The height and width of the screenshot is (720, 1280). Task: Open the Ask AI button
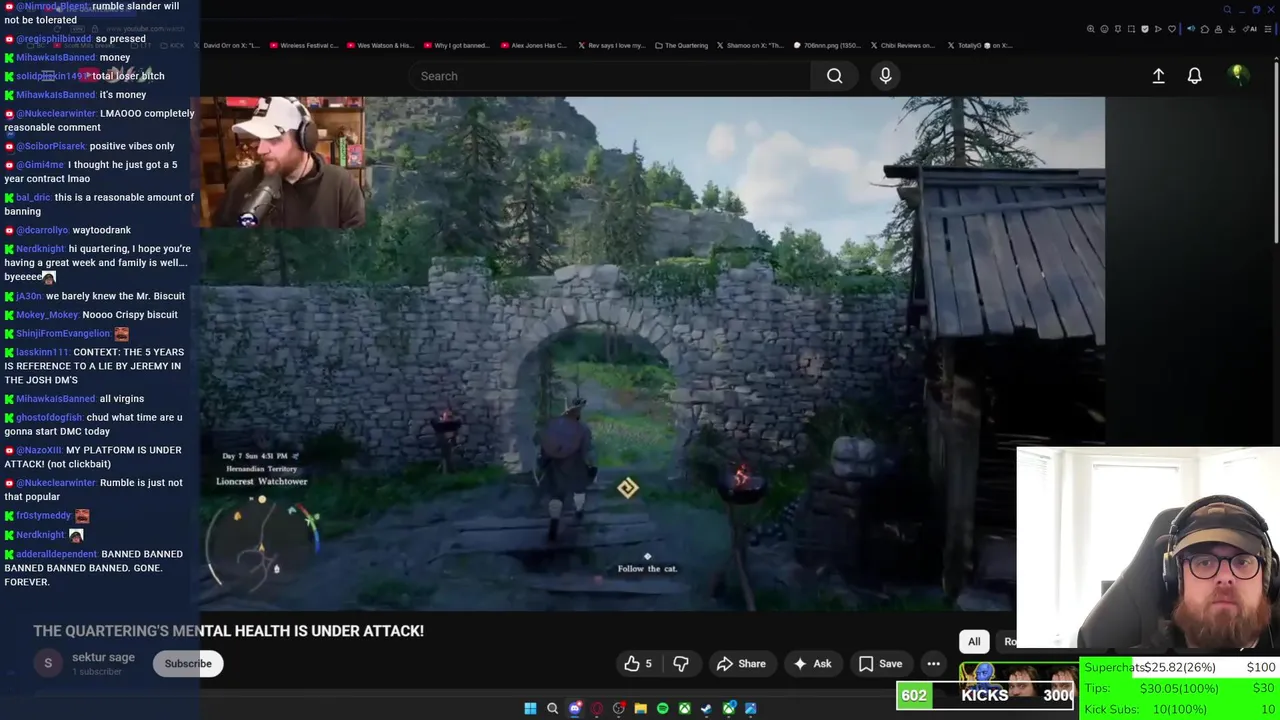point(812,664)
